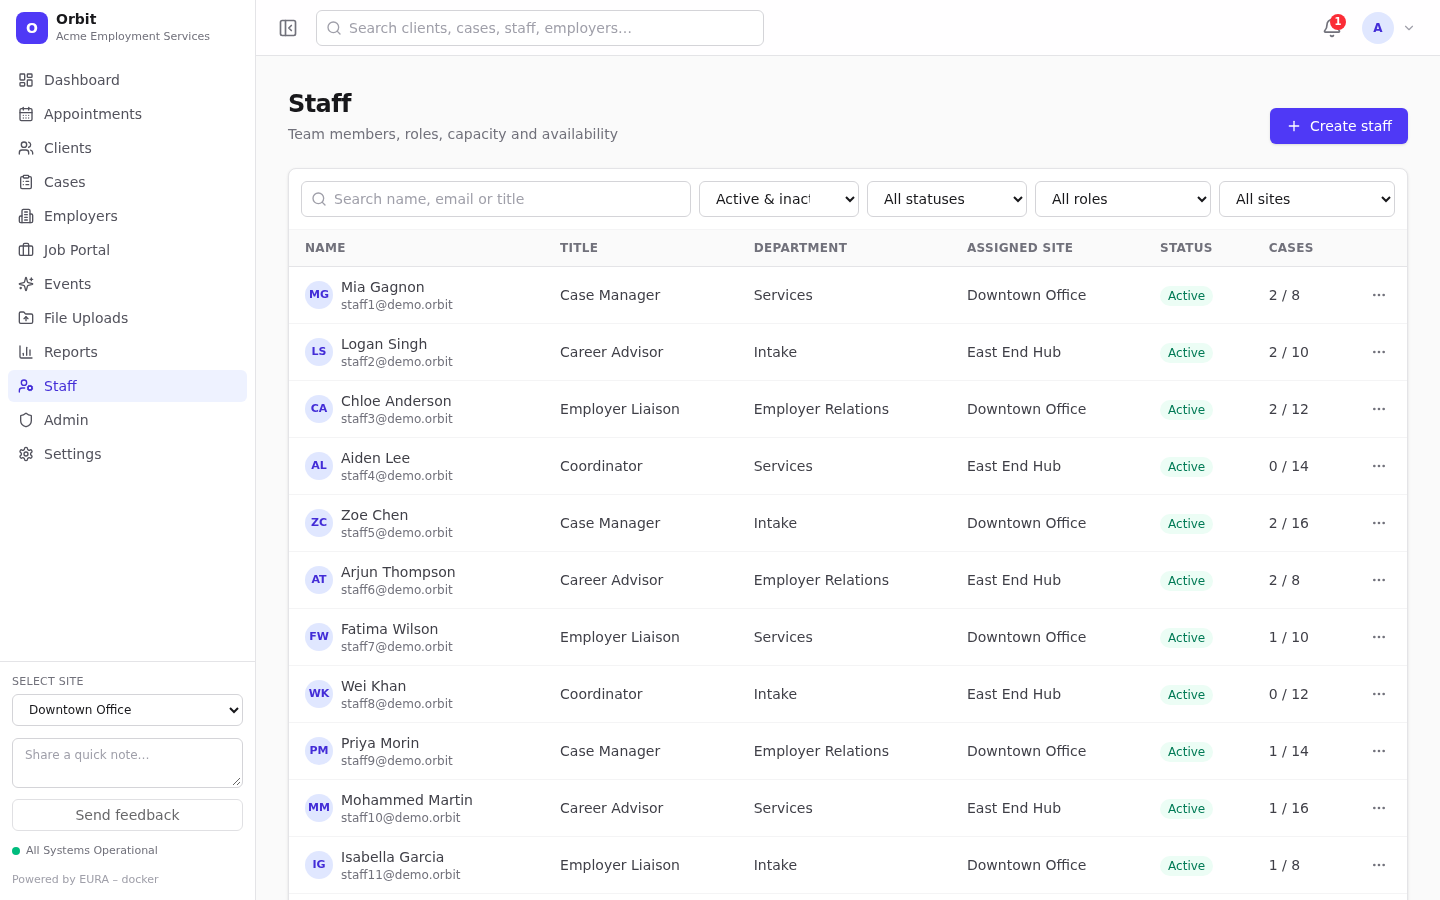Open File Uploads in sidebar
Screen dimensions: 1440x900
click(x=127, y=318)
